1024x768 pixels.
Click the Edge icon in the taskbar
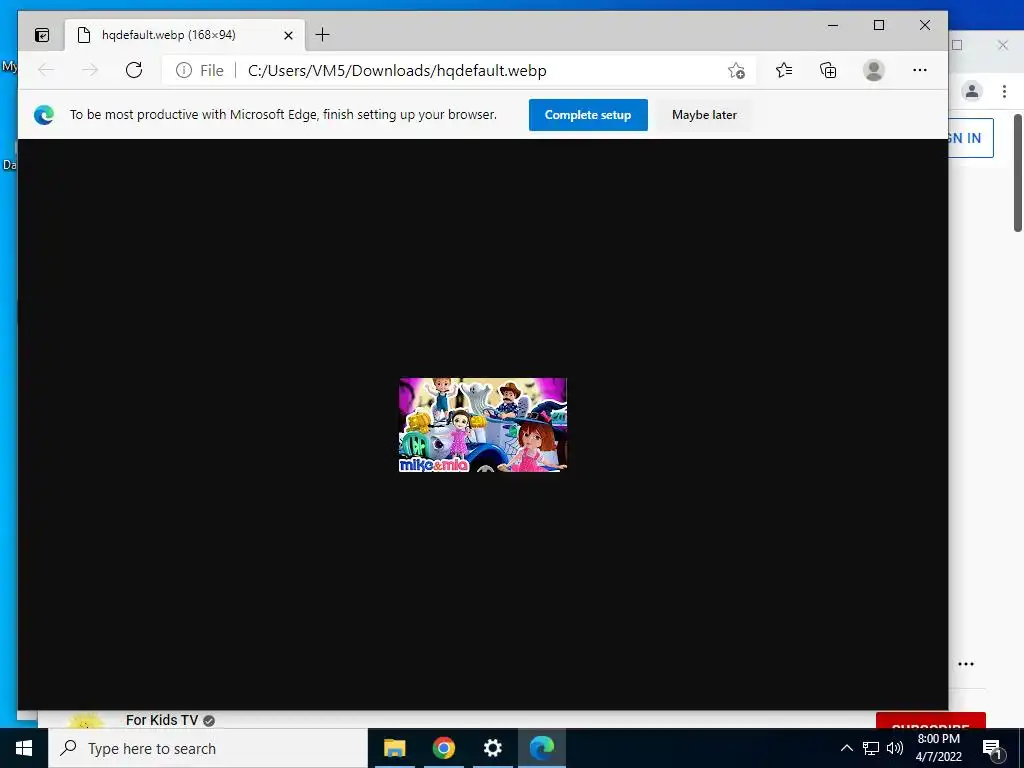point(541,748)
